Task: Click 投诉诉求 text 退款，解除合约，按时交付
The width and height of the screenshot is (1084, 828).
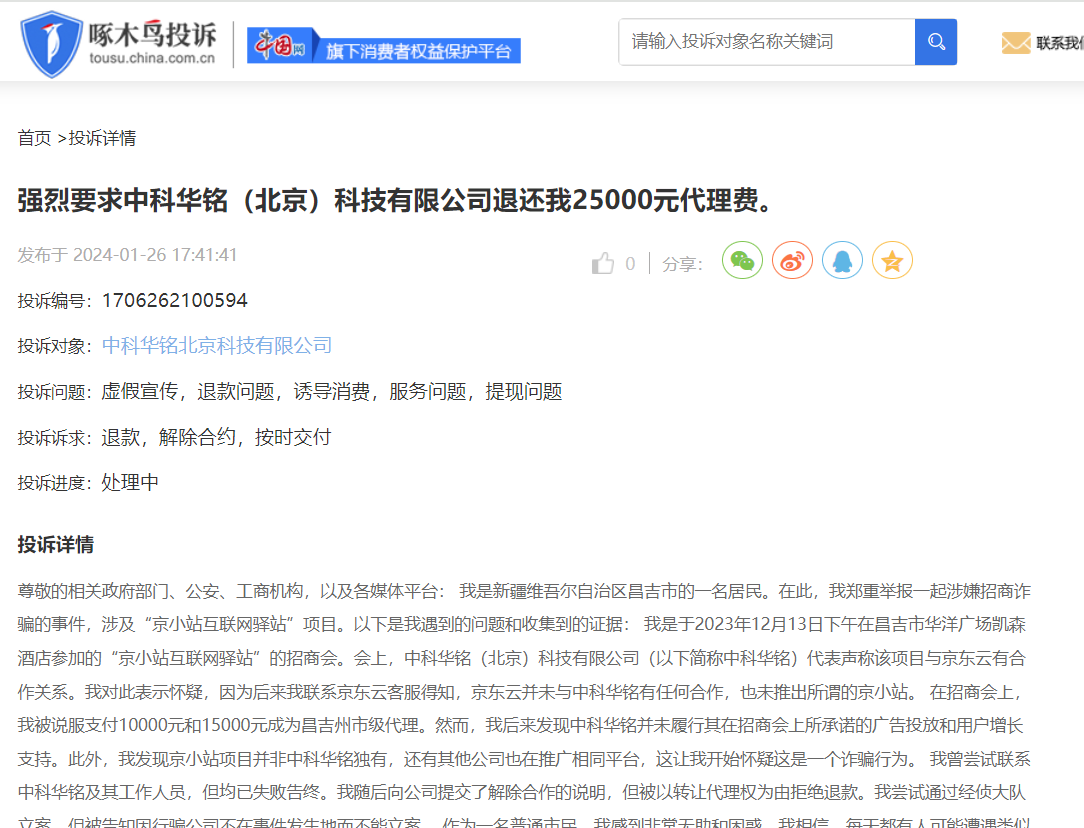Action: pos(216,437)
